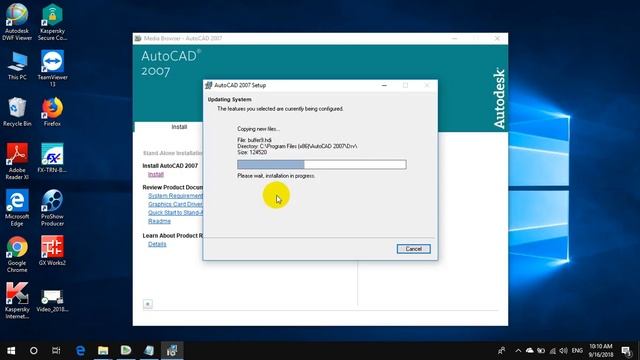Open the People icon in system tray
Screen dimensions: 640x360
(502, 351)
